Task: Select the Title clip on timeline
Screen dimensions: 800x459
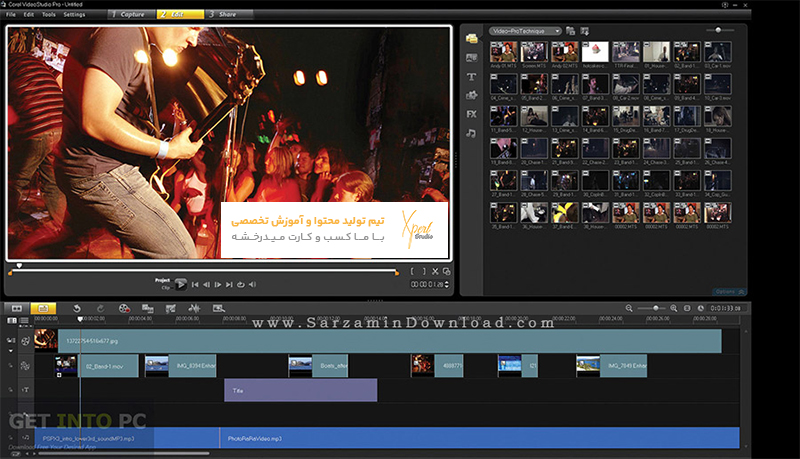Action: [x=301, y=390]
